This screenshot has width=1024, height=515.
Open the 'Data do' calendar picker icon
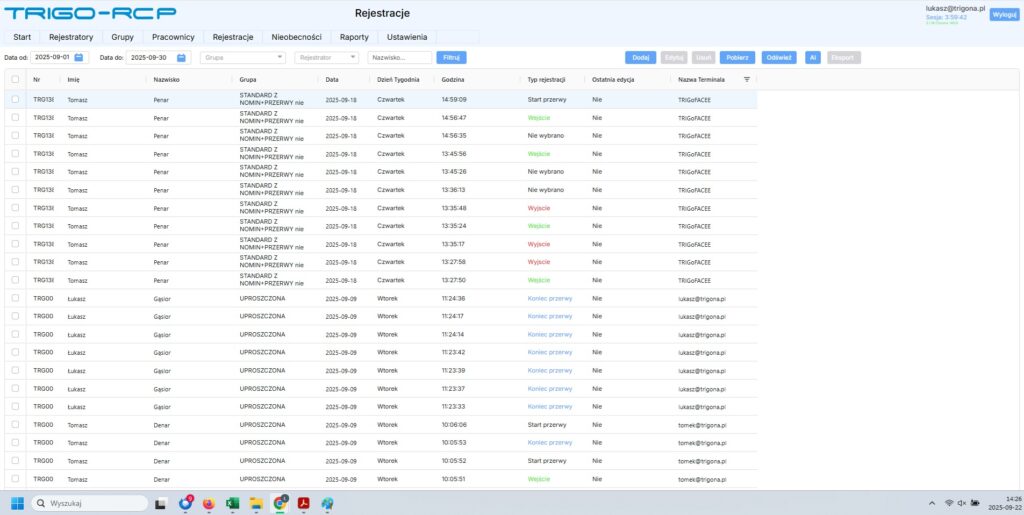(182, 58)
